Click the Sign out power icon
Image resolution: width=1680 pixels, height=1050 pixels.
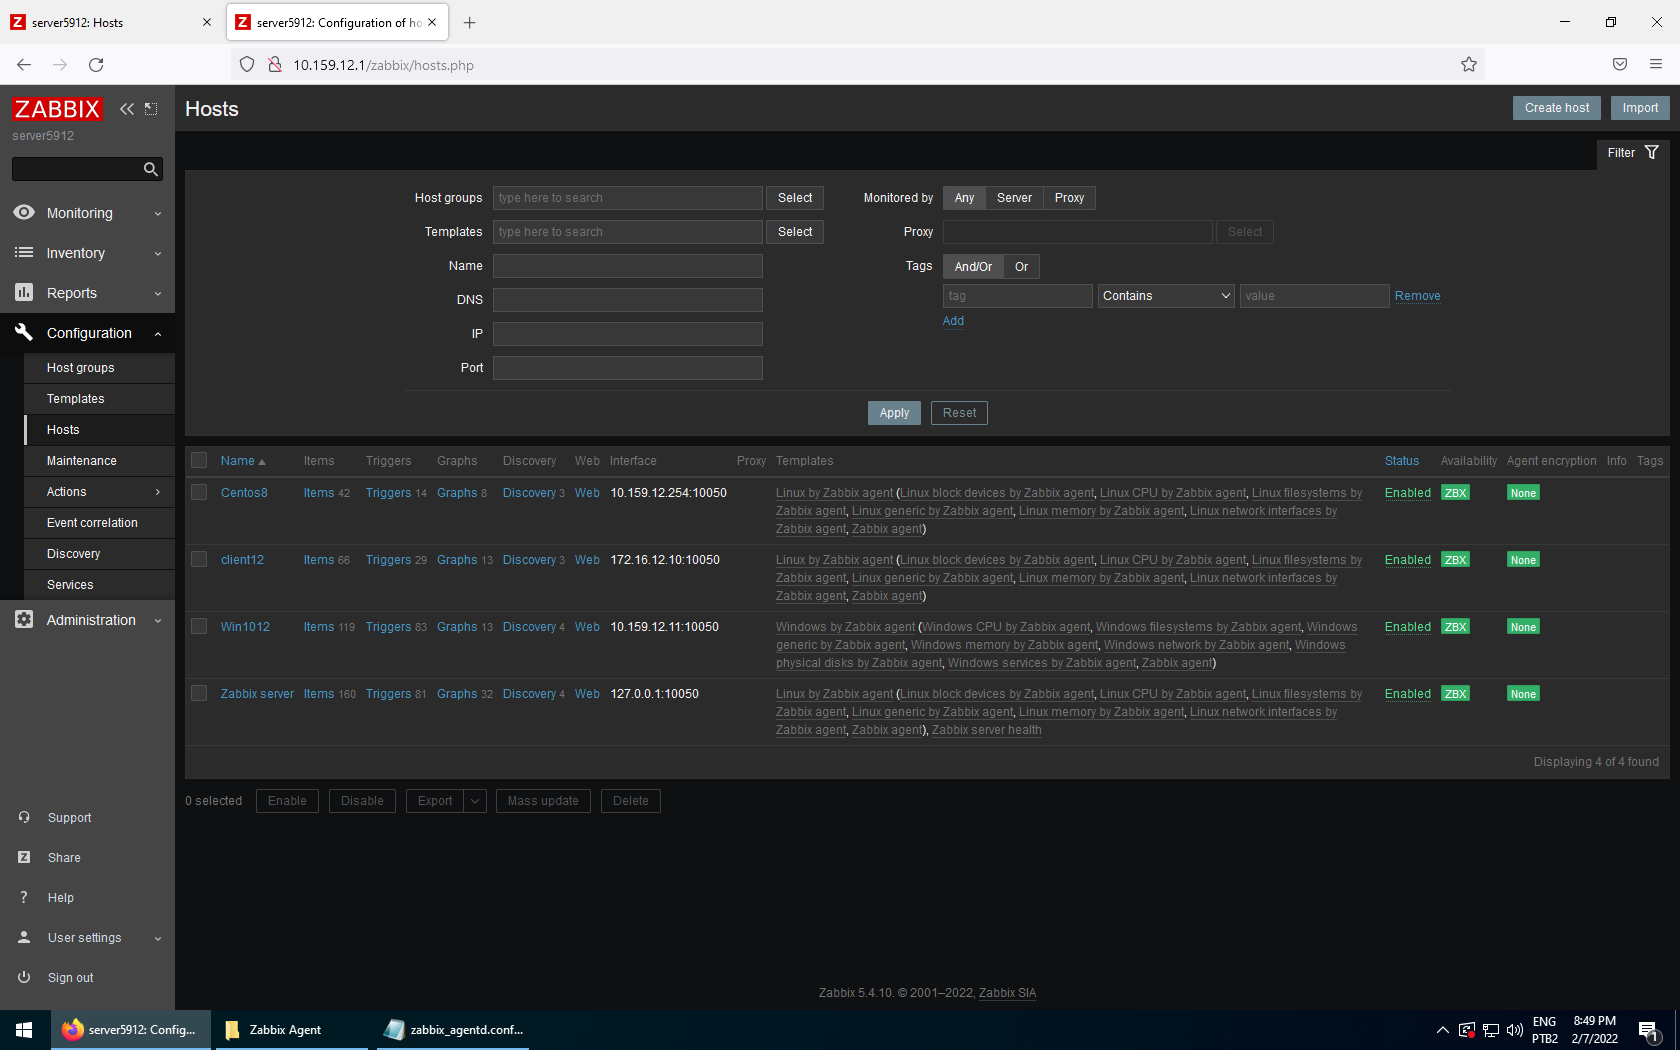coord(24,977)
